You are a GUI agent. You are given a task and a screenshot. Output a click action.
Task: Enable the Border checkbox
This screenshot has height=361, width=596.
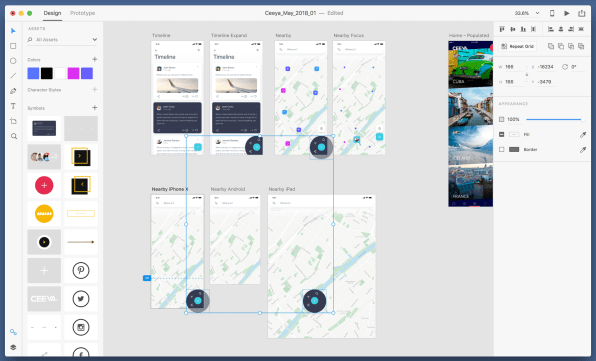501,150
